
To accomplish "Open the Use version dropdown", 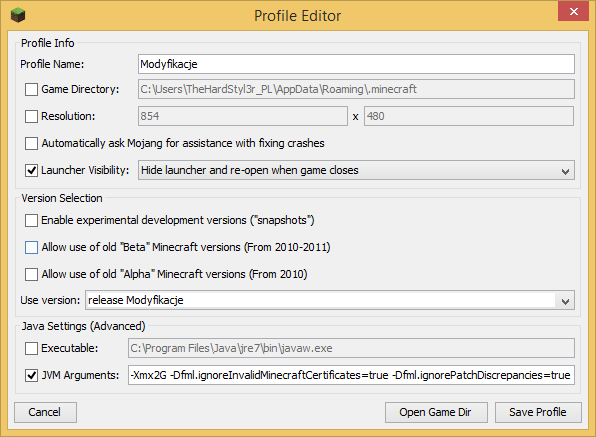I will 330,300.
